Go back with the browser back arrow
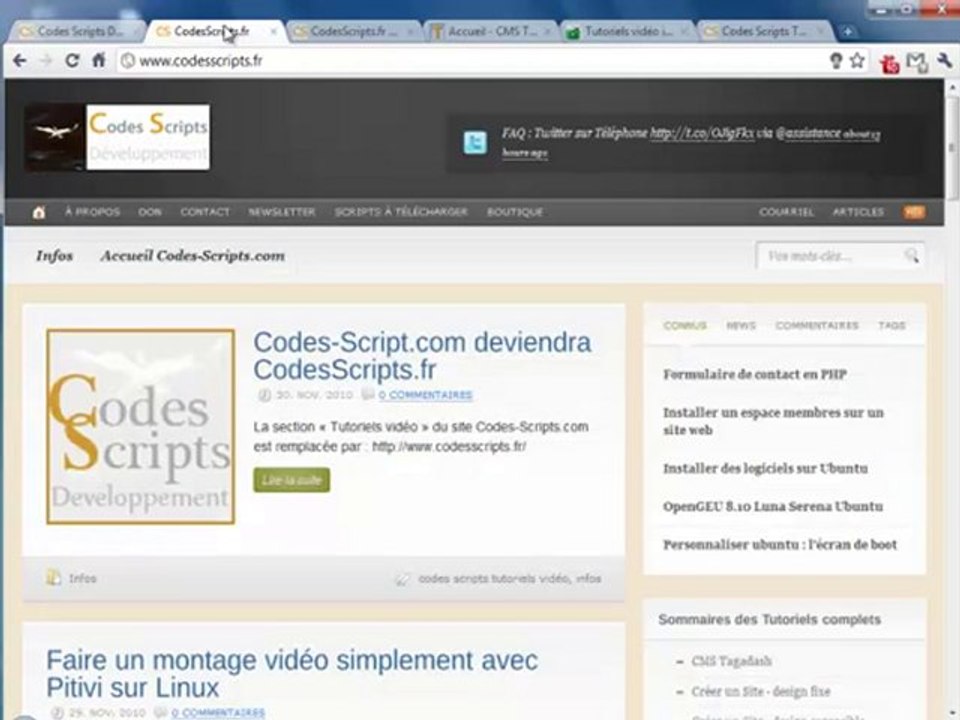 (x=20, y=61)
